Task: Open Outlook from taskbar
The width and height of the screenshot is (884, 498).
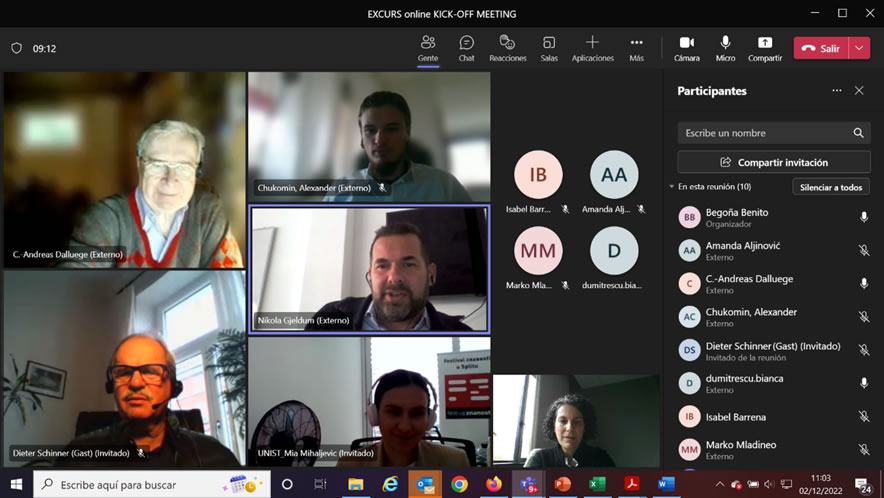Action: point(425,484)
